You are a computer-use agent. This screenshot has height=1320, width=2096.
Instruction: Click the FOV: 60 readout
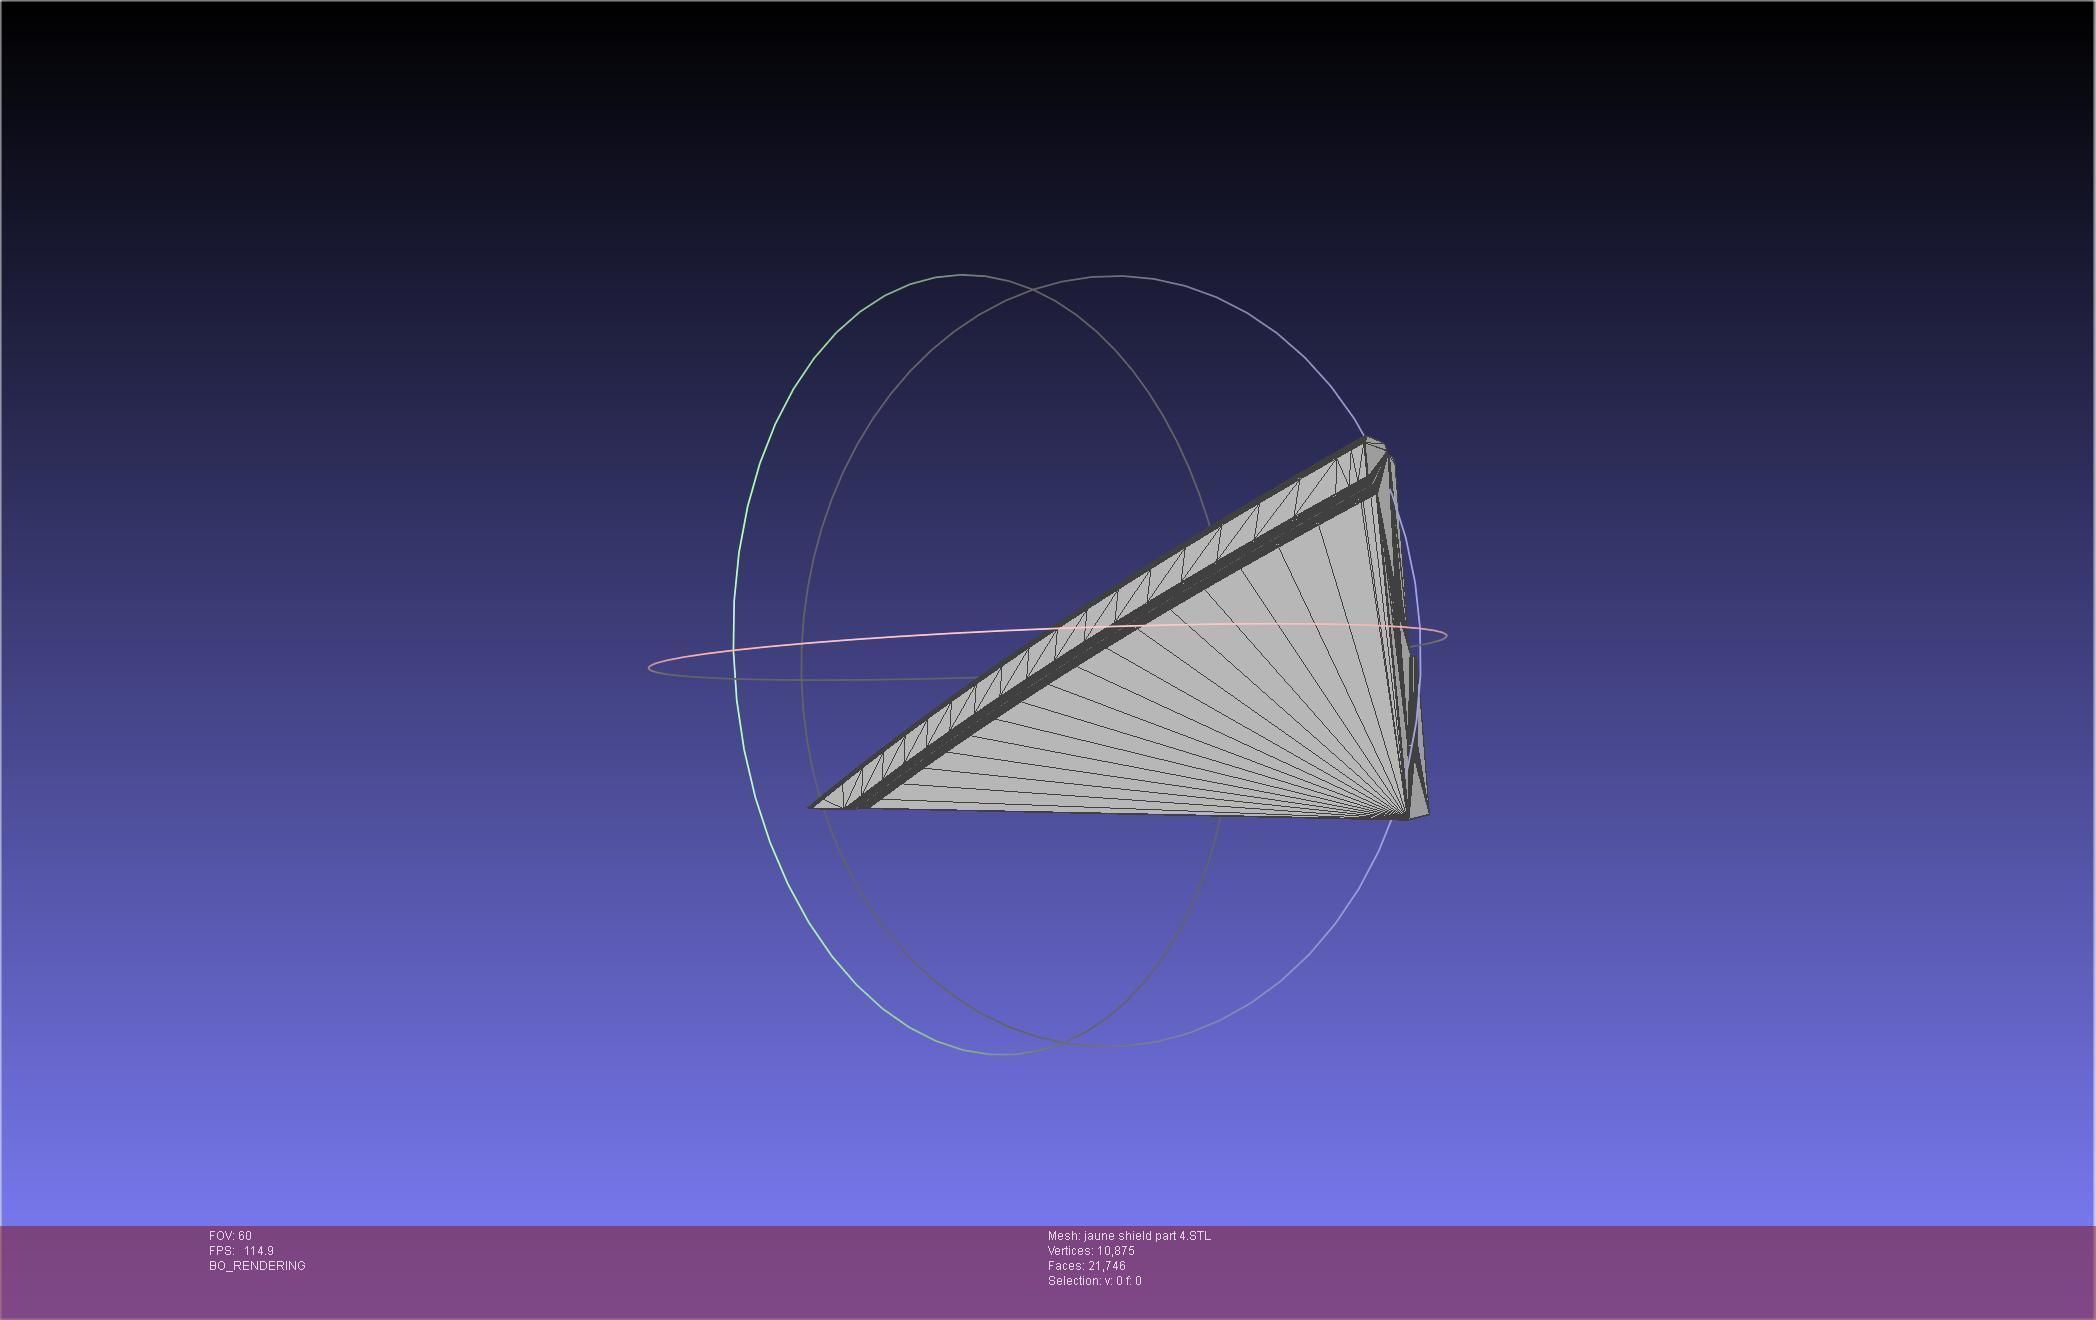230,1236
